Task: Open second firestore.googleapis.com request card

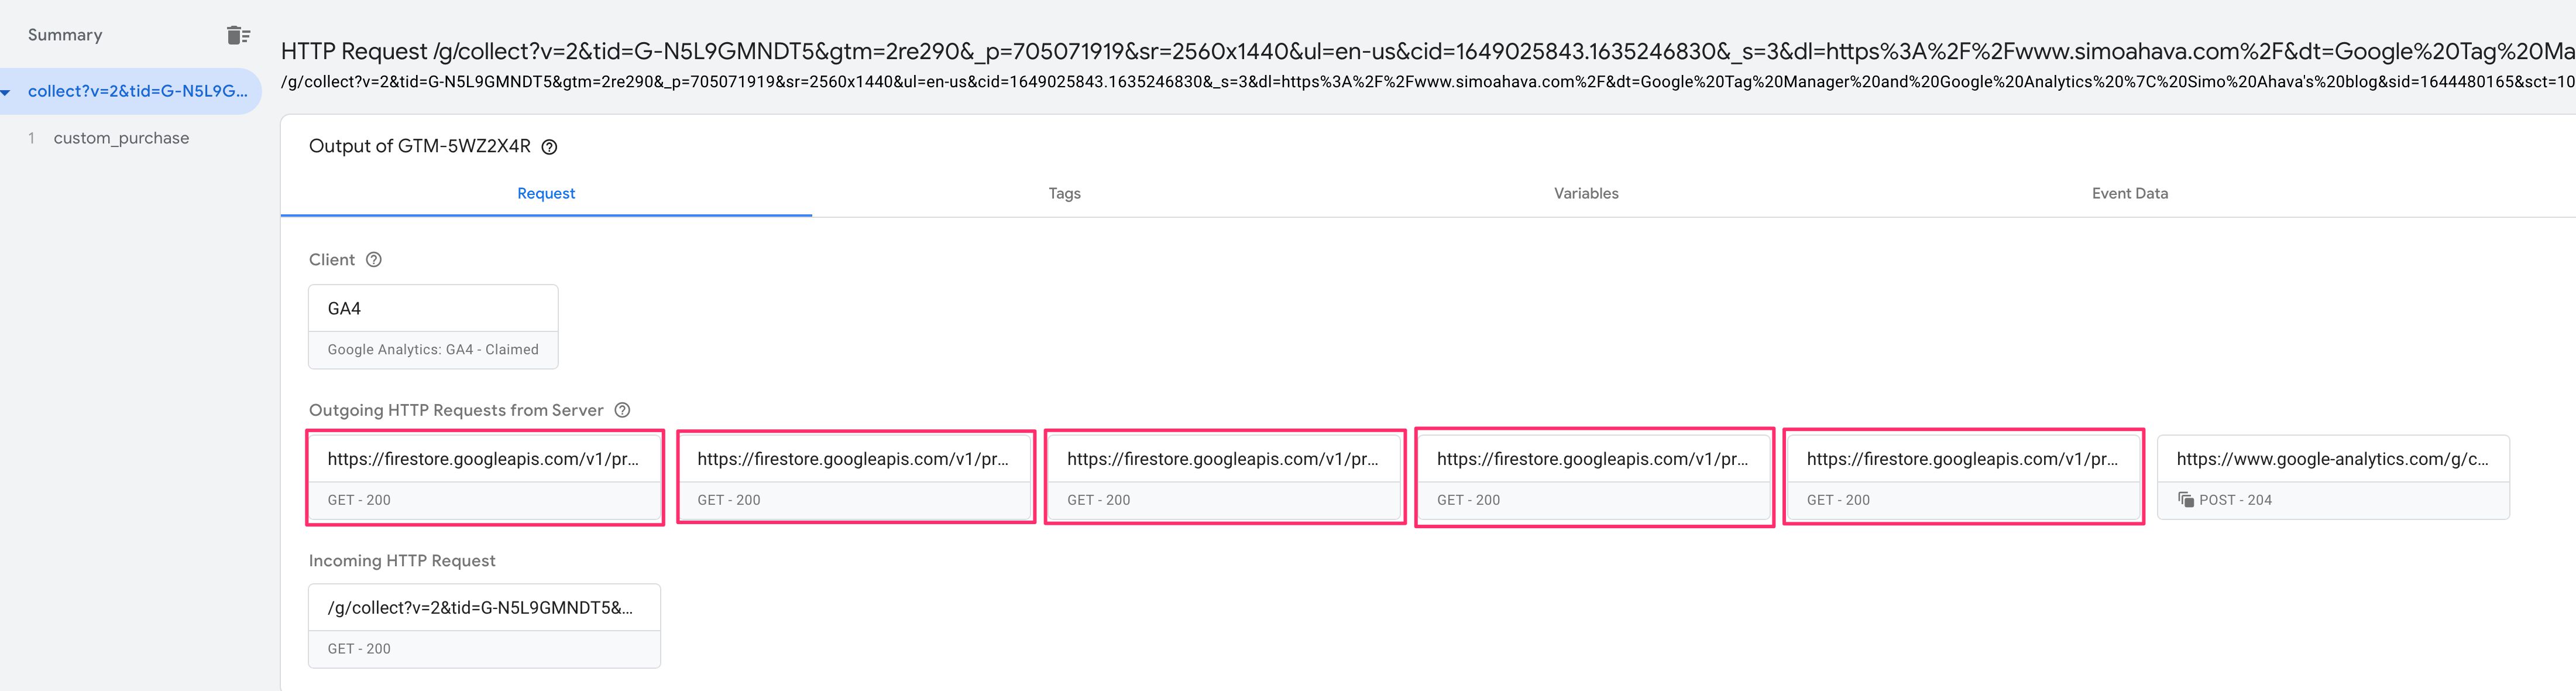Action: [x=855, y=478]
